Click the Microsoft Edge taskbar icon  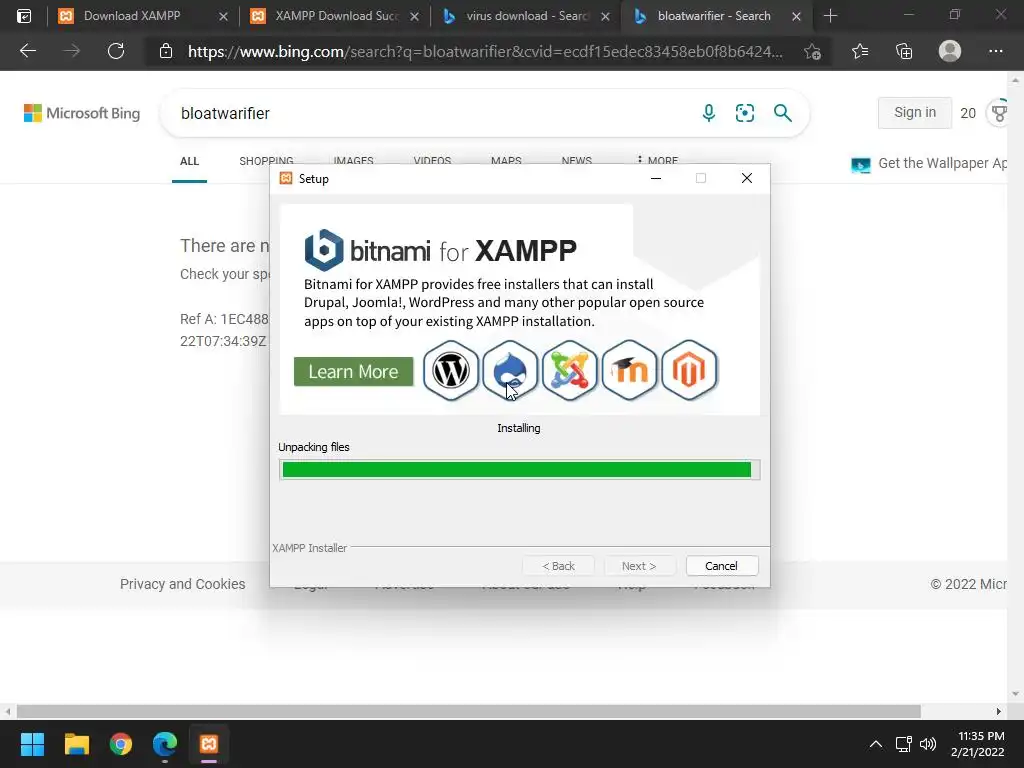click(165, 744)
